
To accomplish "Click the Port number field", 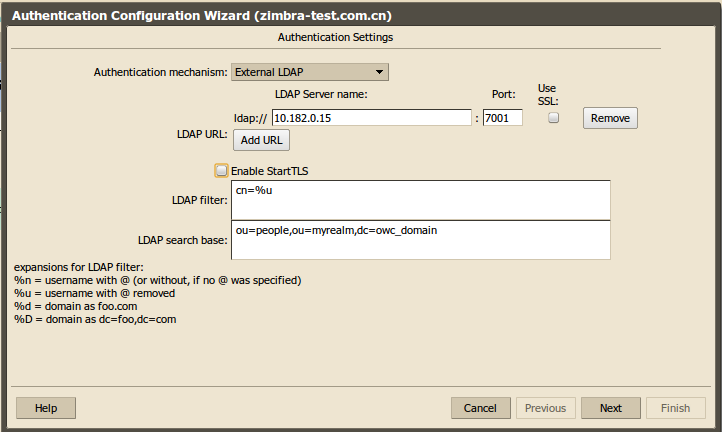I will click(x=502, y=118).
